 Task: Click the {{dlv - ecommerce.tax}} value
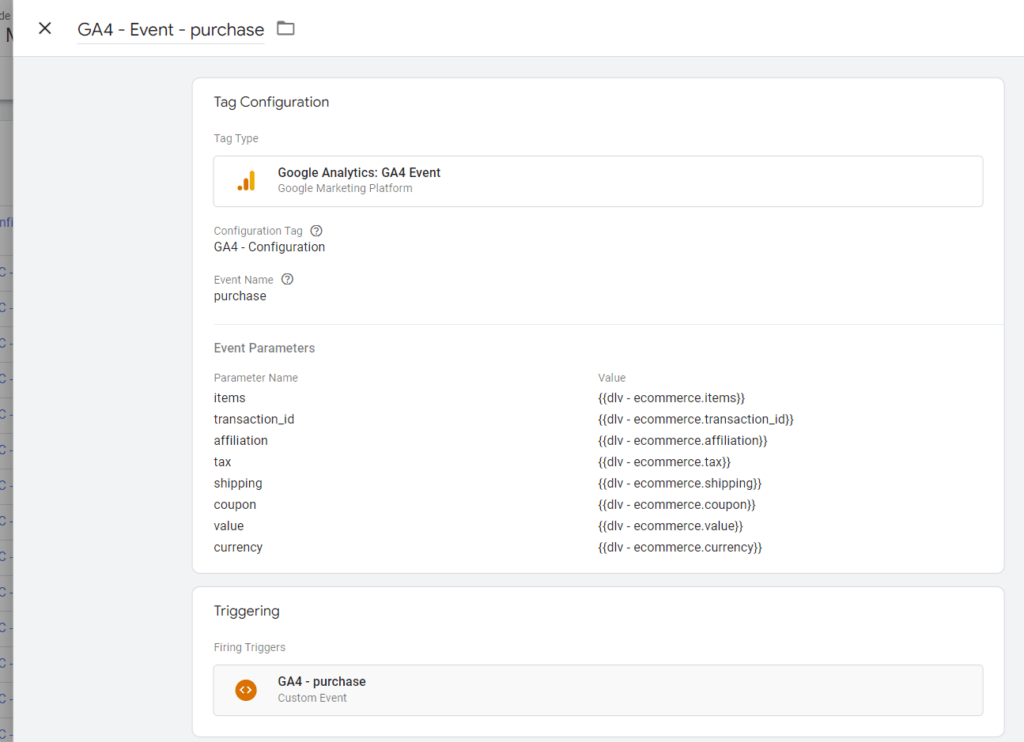pyautogui.click(x=664, y=462)
